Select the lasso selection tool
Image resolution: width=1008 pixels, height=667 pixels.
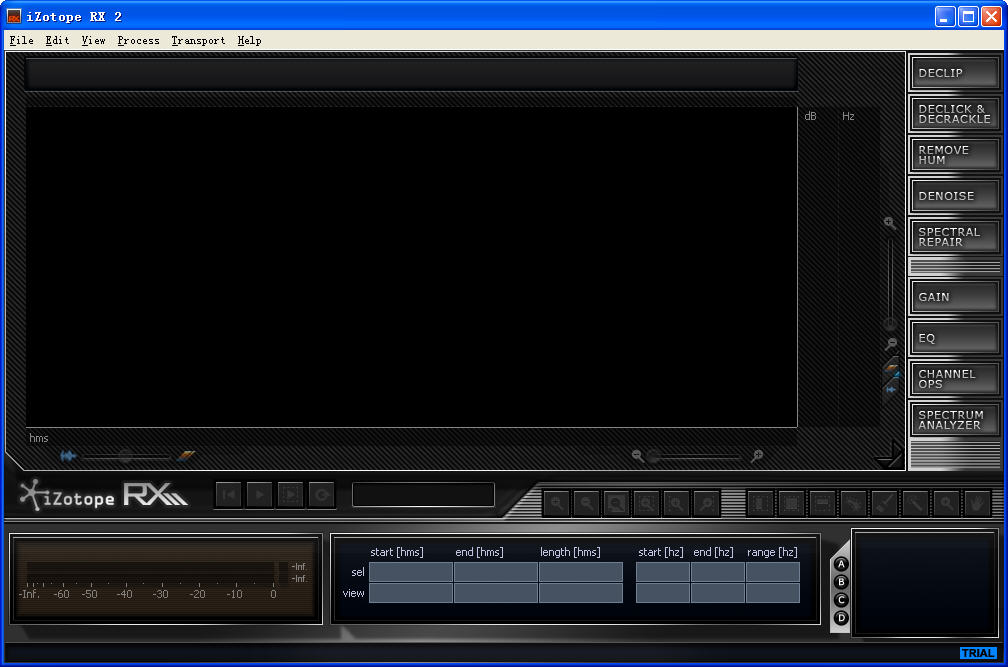[854, 503]
